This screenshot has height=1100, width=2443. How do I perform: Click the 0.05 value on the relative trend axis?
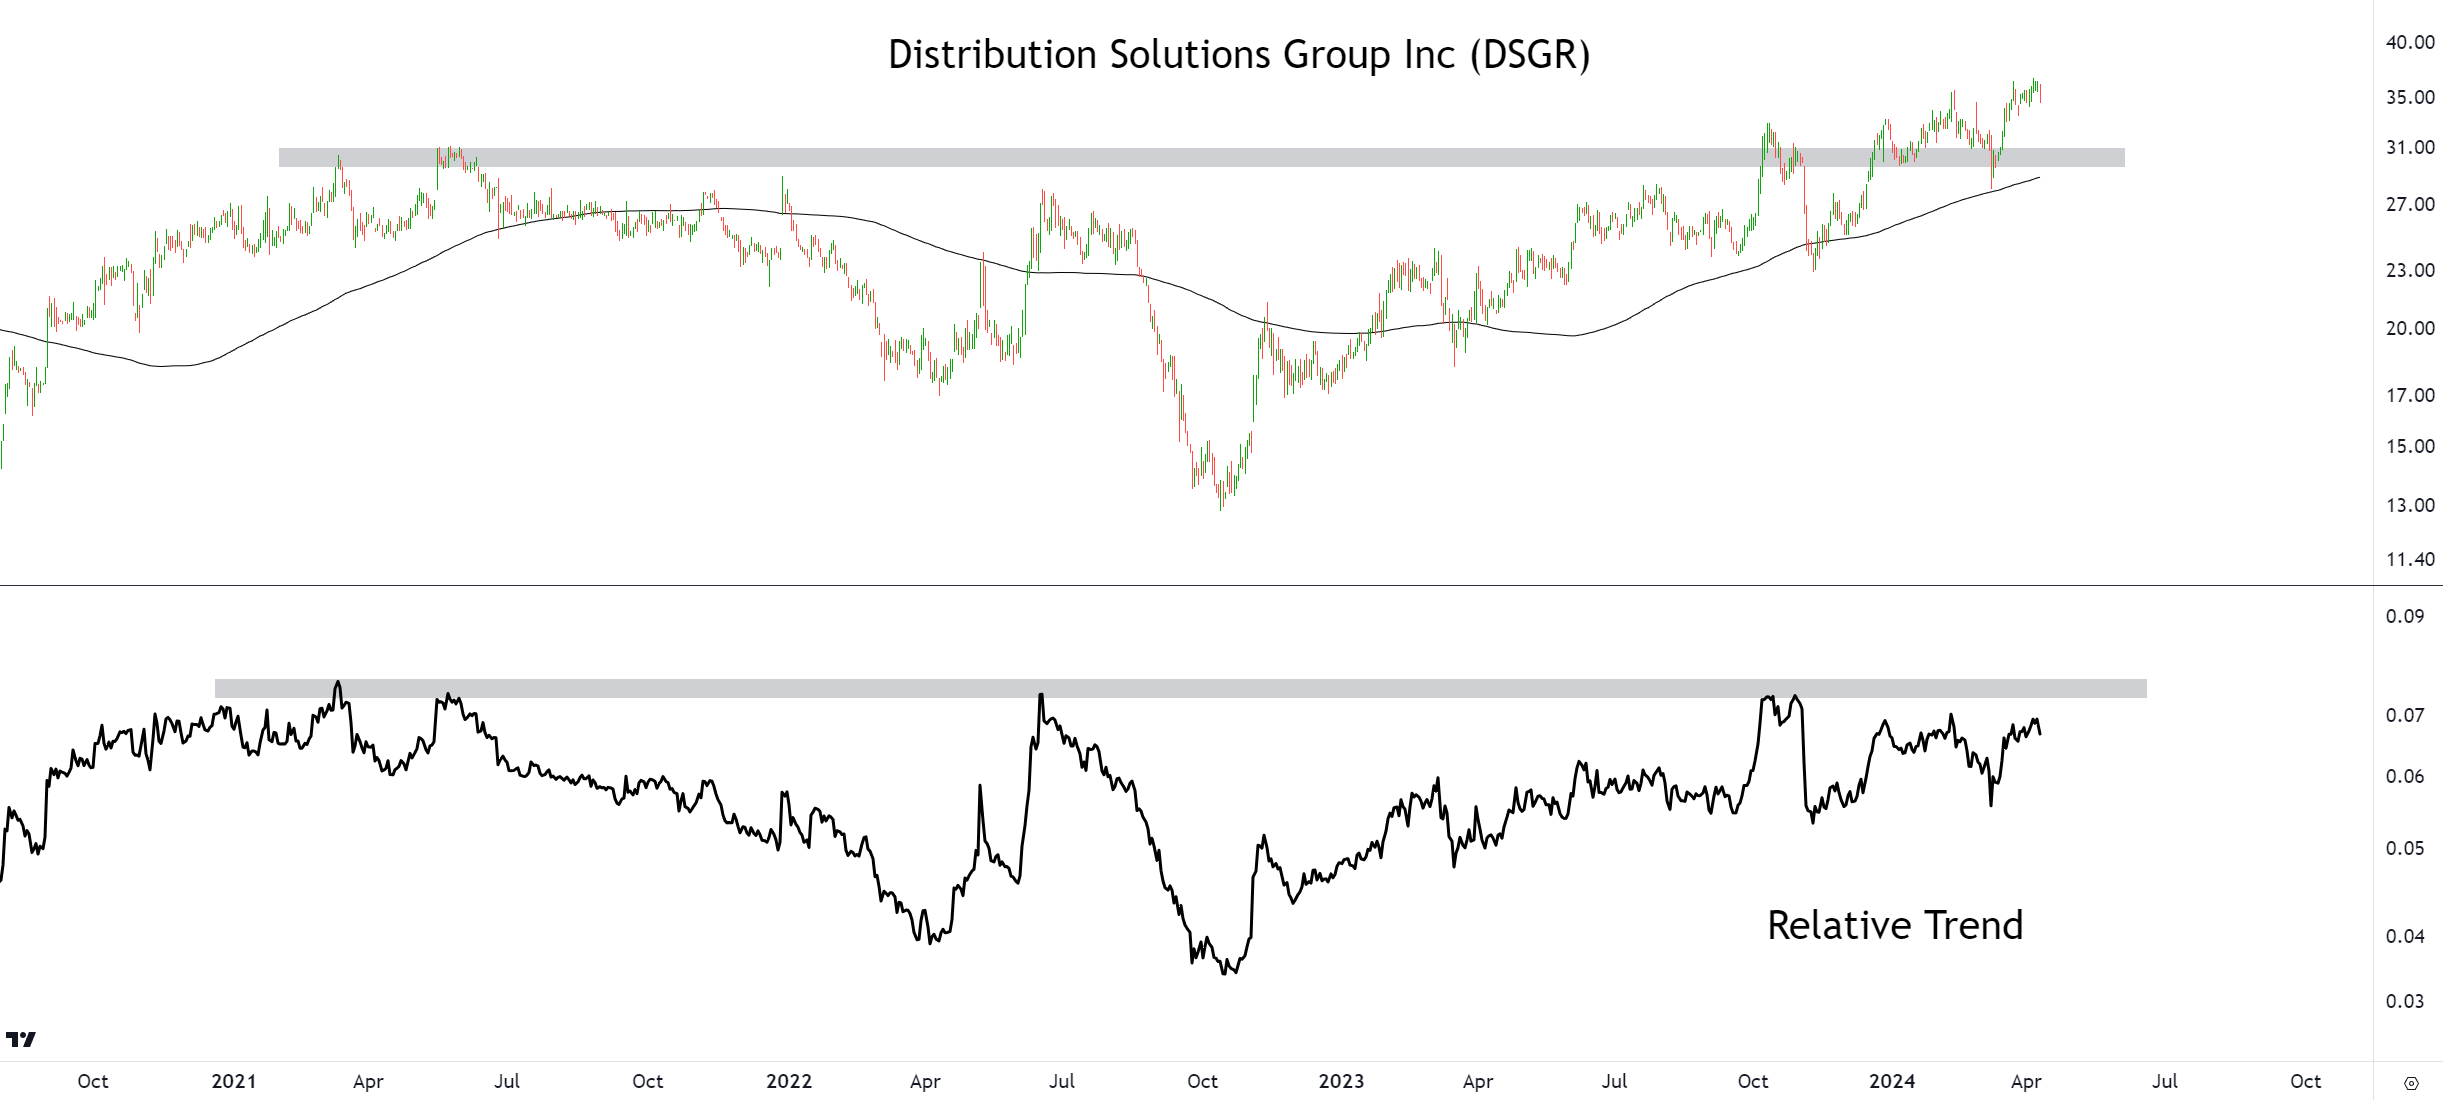point(2405,848)
